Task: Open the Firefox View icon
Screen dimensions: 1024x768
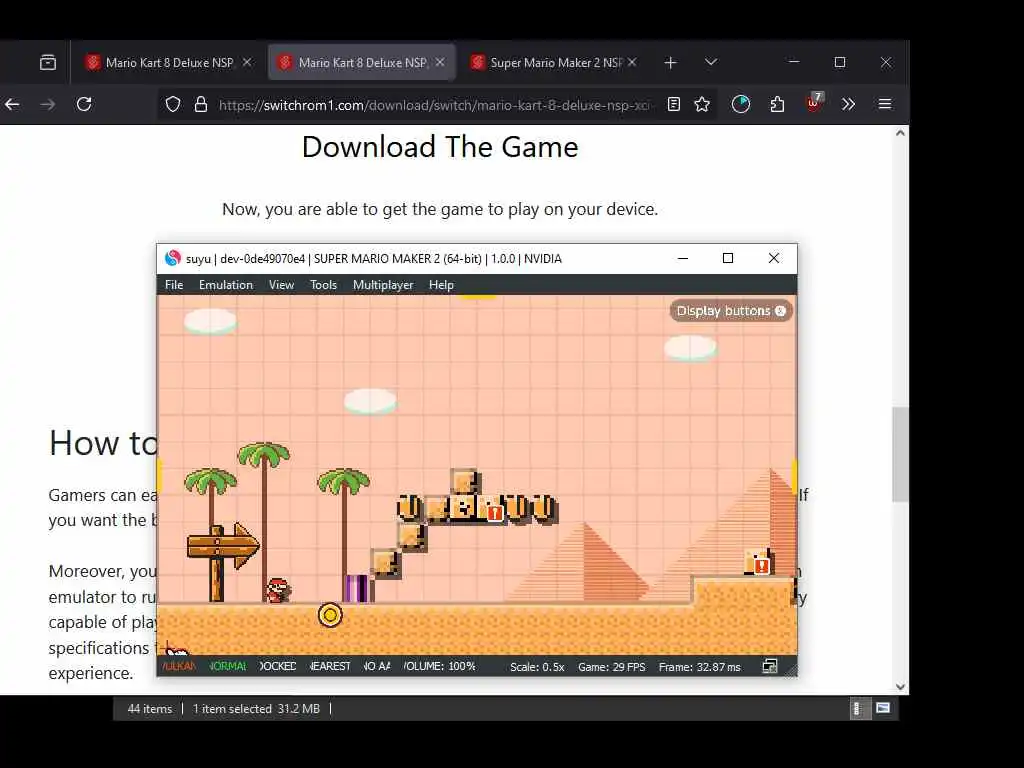Action: [48, 63]
